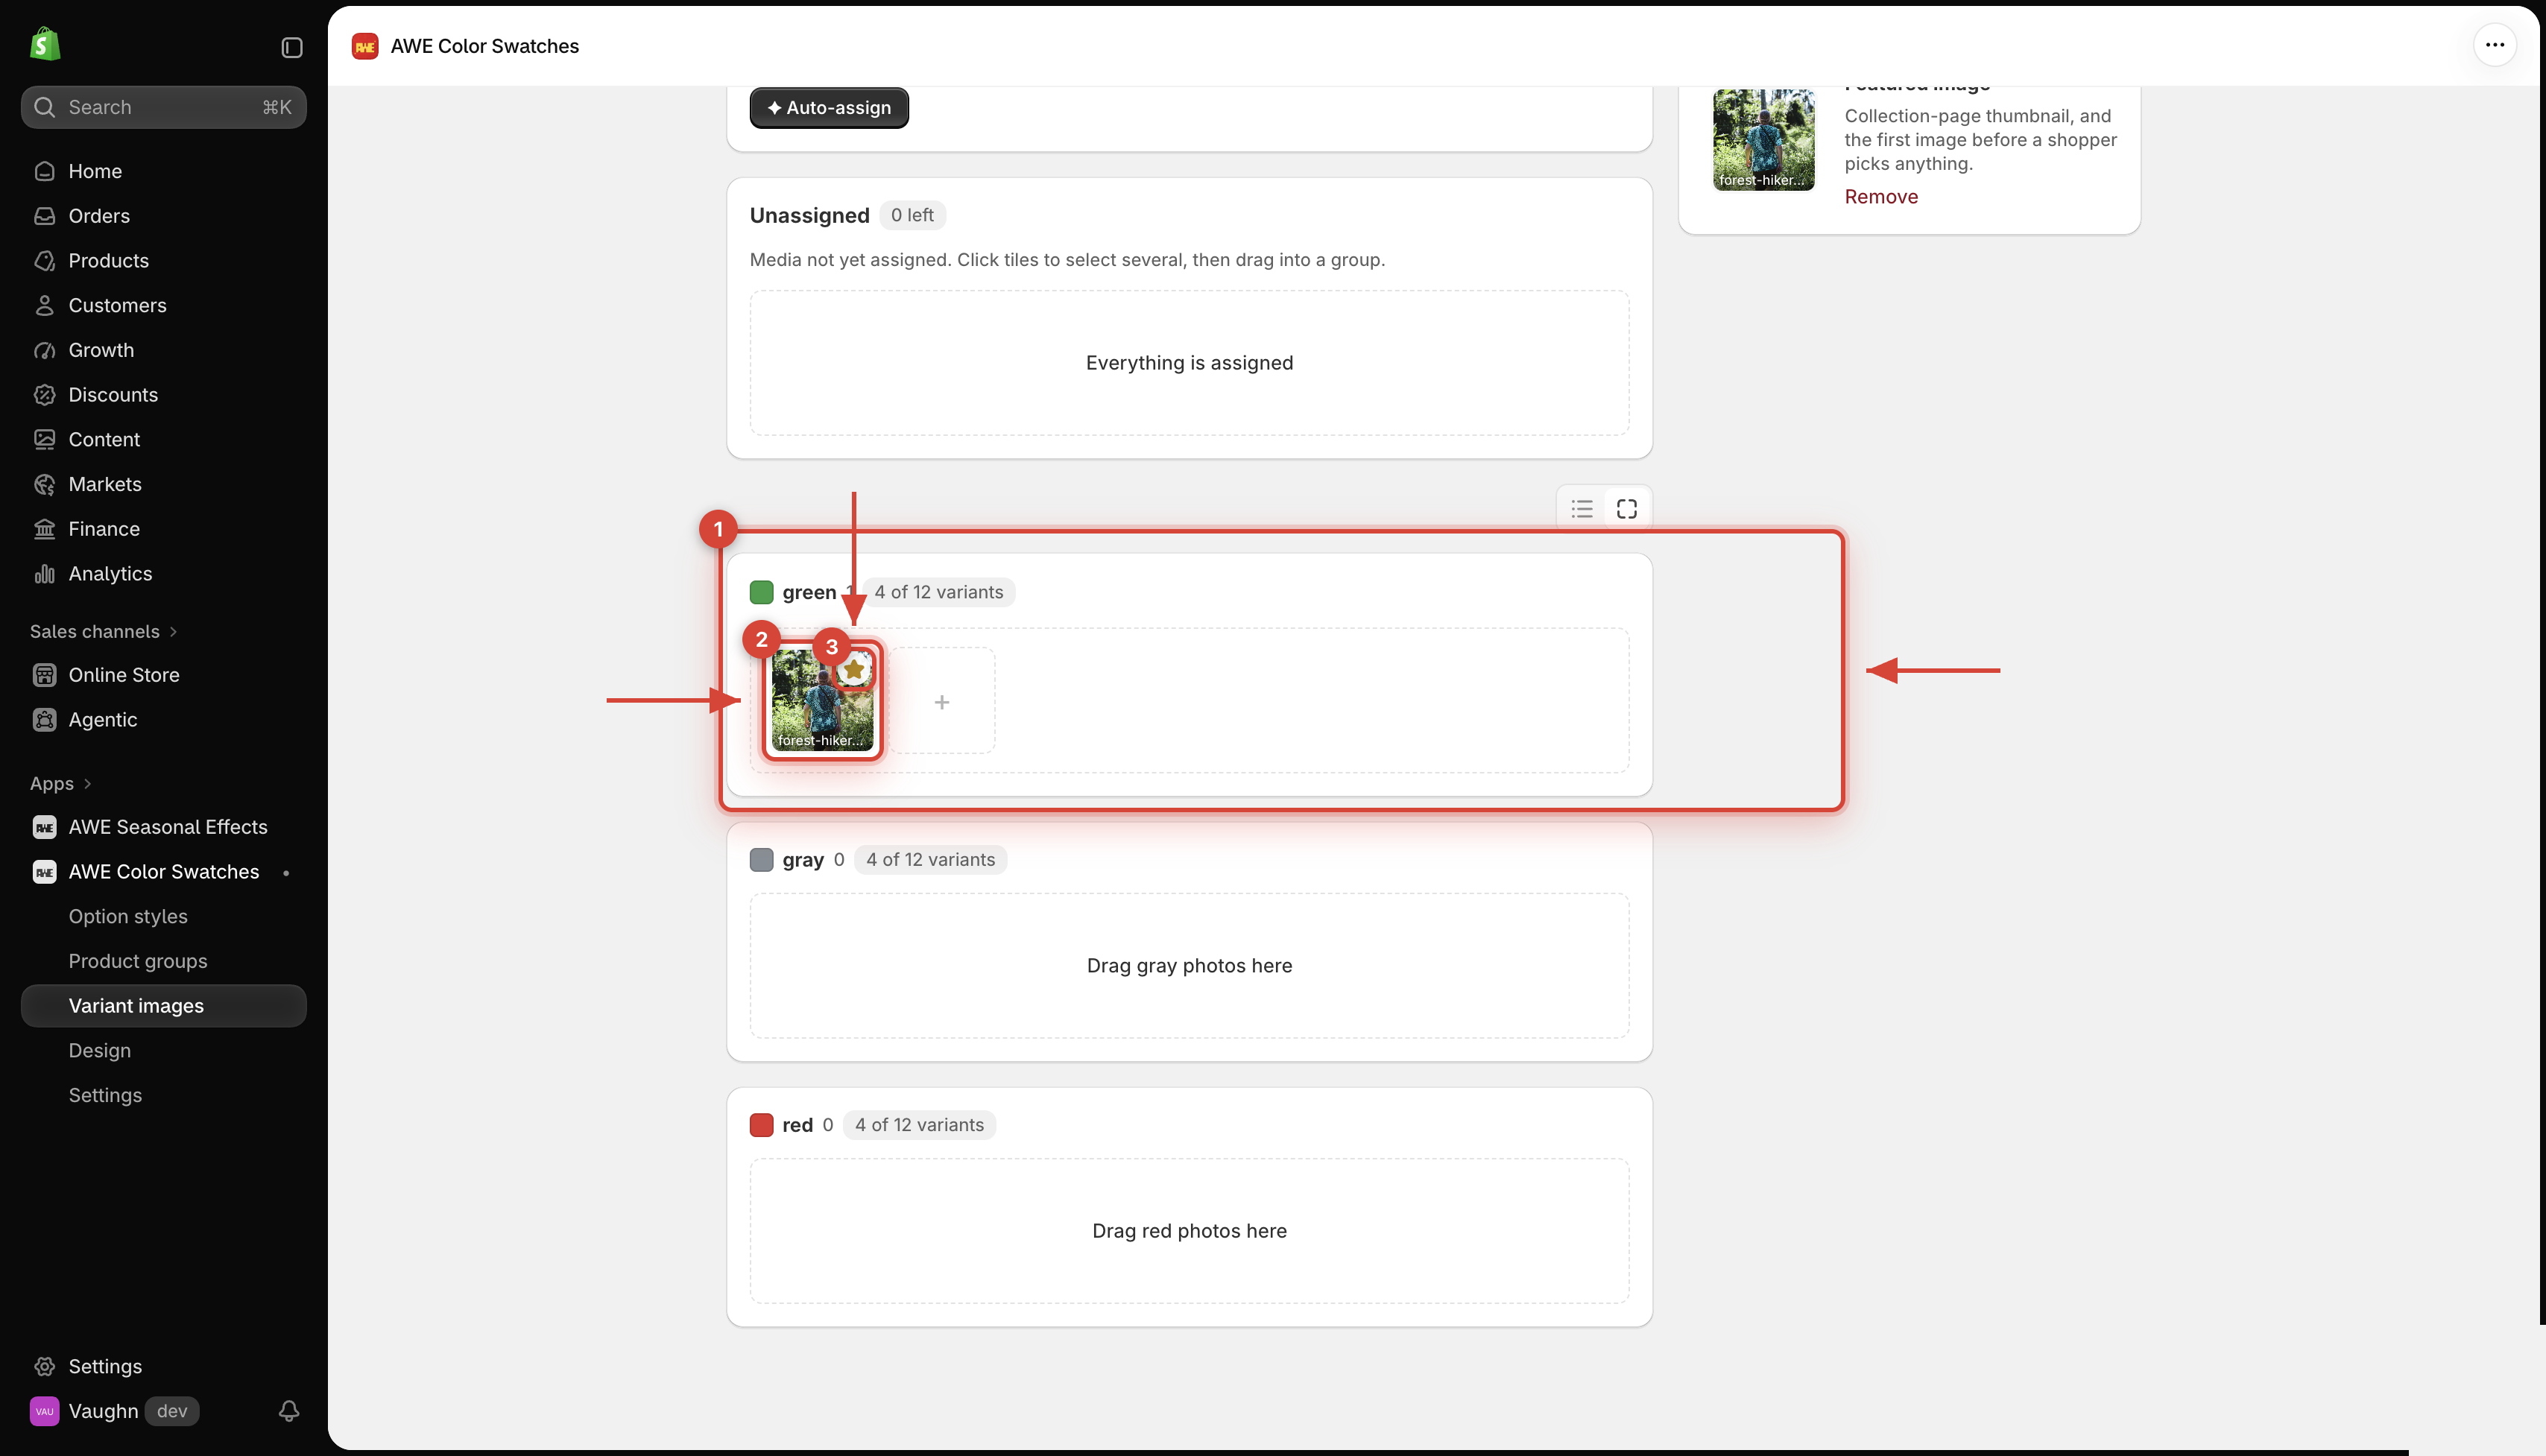Click the Content icon in sidebar

coord(44,439)
